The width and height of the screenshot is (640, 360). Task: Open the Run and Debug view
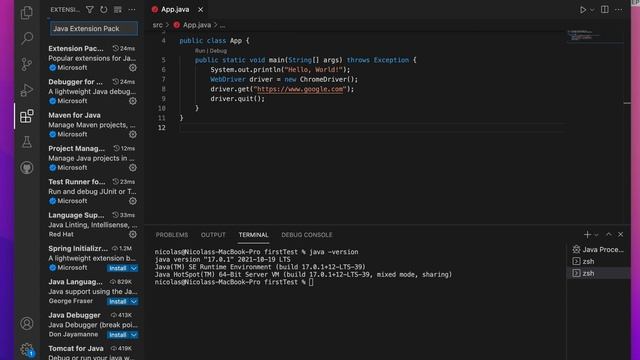point(27,90)
